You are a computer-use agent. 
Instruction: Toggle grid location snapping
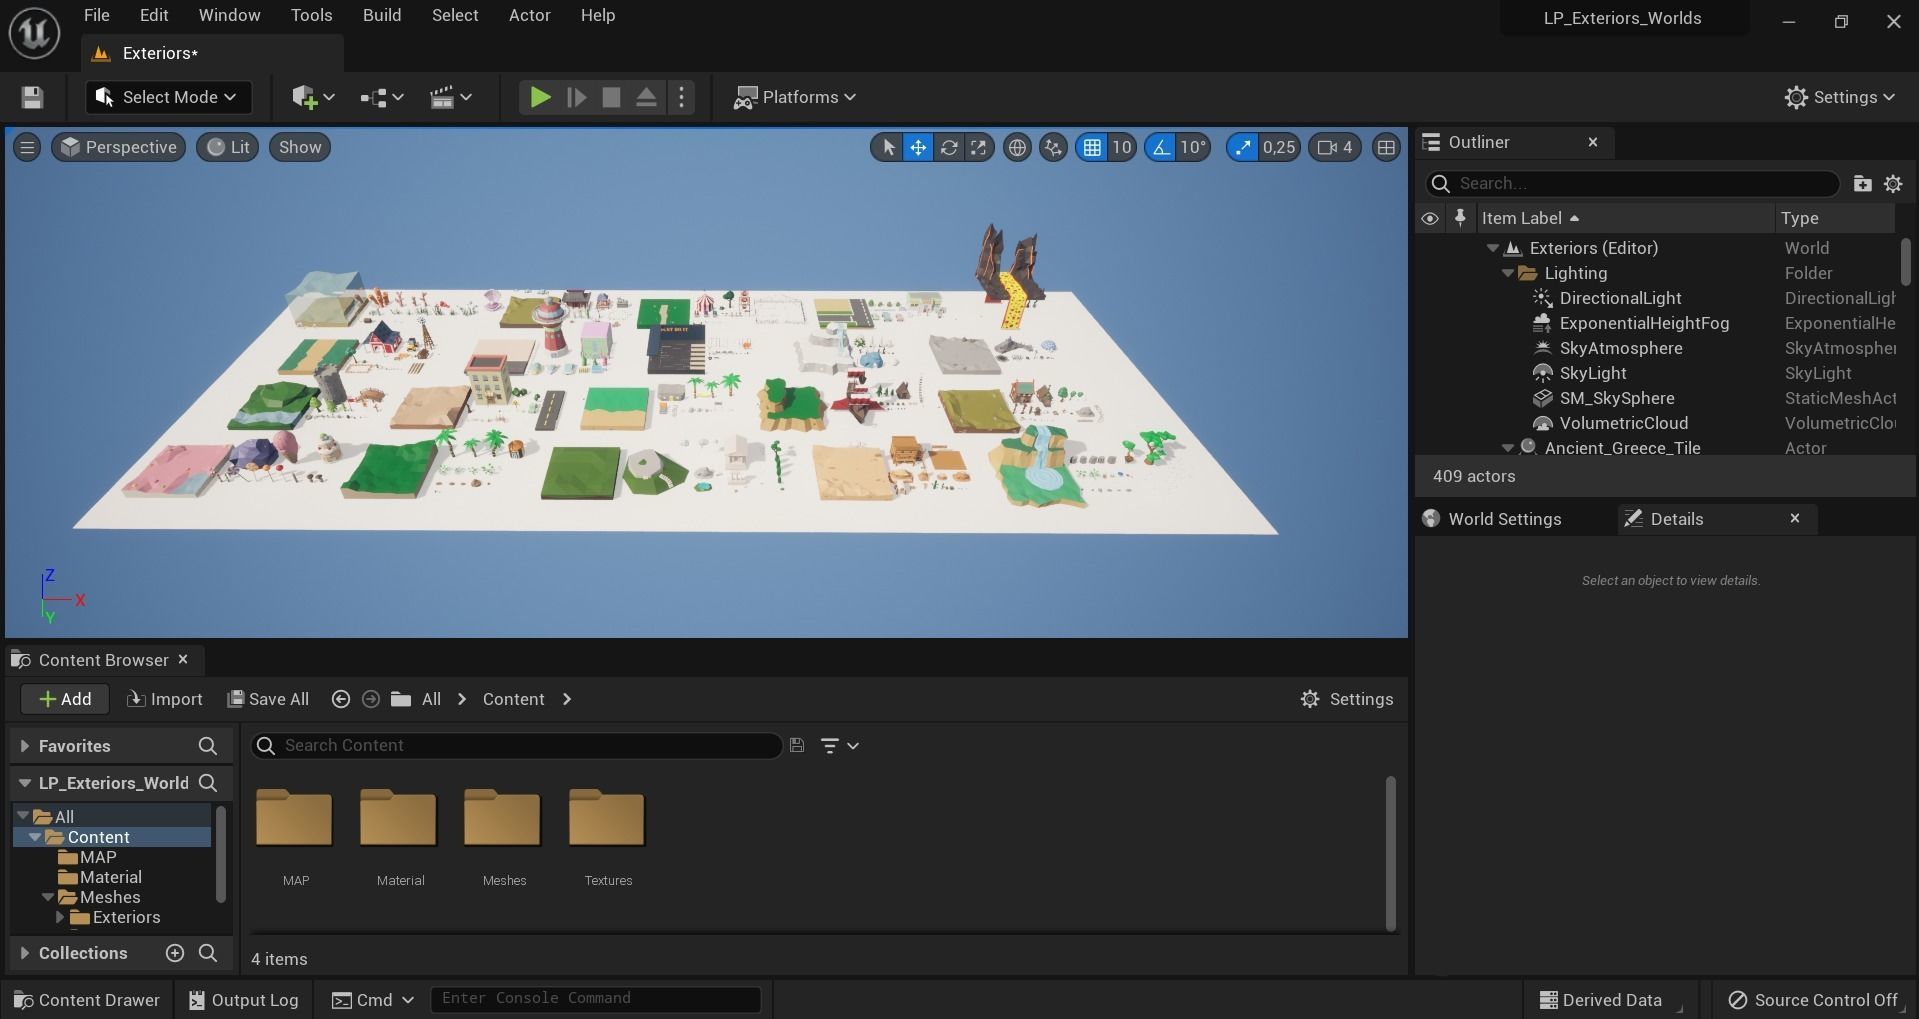[1092, 147]
